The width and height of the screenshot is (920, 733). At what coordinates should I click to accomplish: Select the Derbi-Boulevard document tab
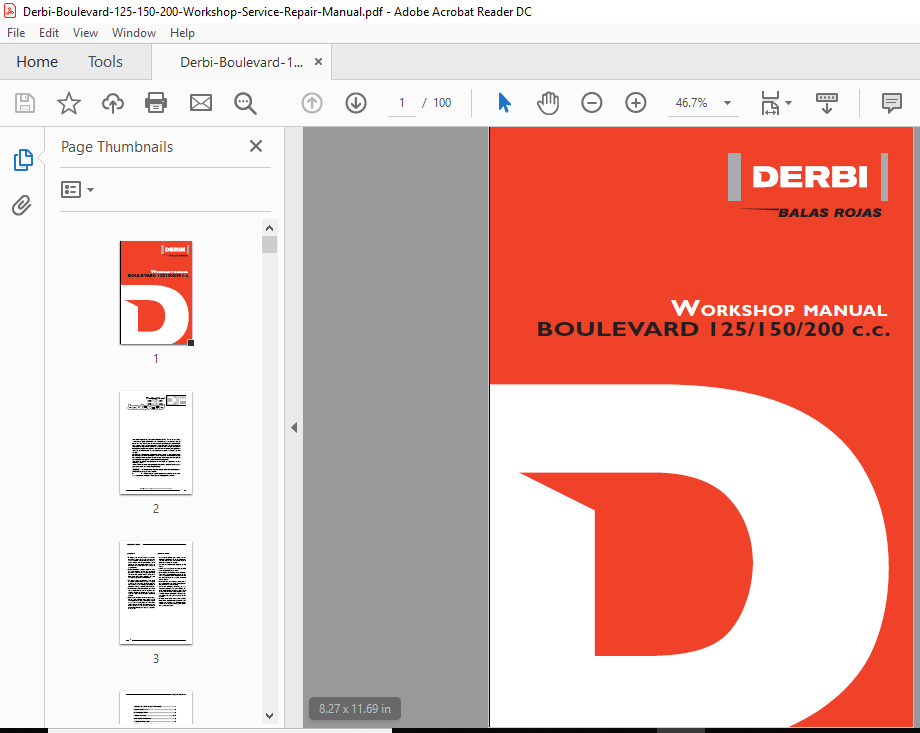pos(241,62)
